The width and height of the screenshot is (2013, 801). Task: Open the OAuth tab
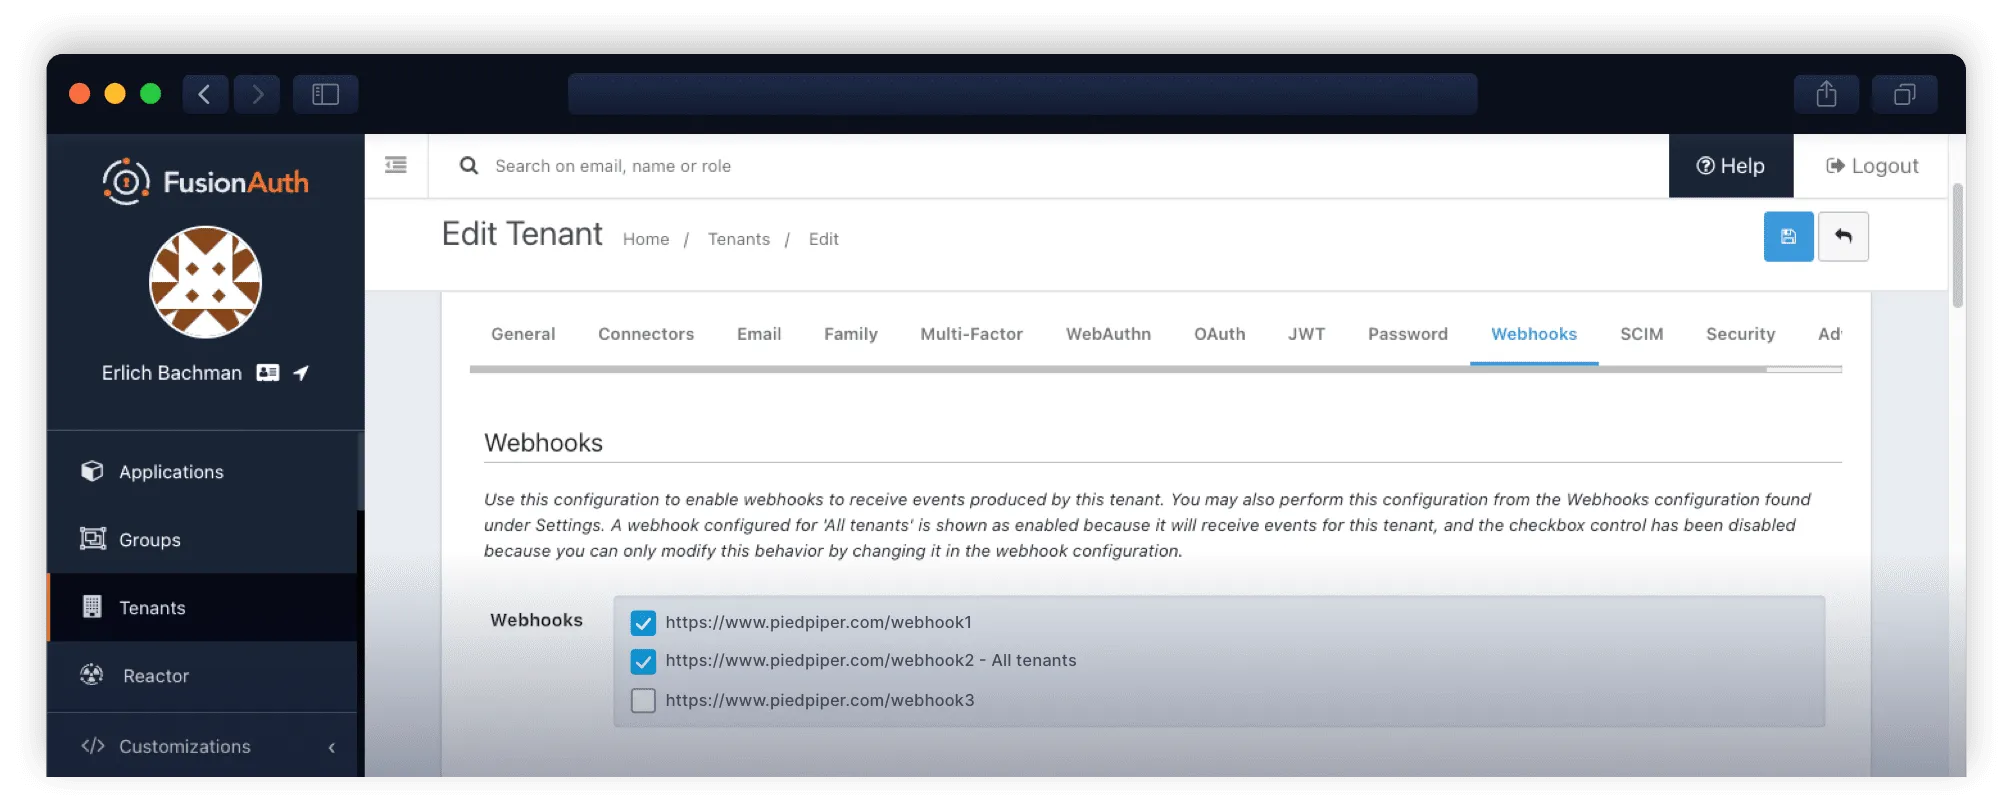click(x=1220, y=334)
